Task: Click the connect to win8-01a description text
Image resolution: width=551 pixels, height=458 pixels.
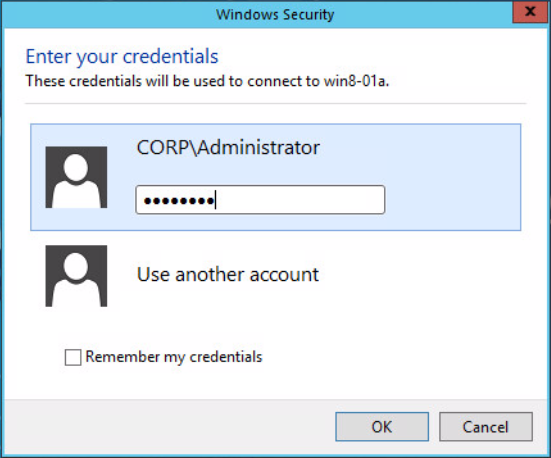Action: [207, 81]
